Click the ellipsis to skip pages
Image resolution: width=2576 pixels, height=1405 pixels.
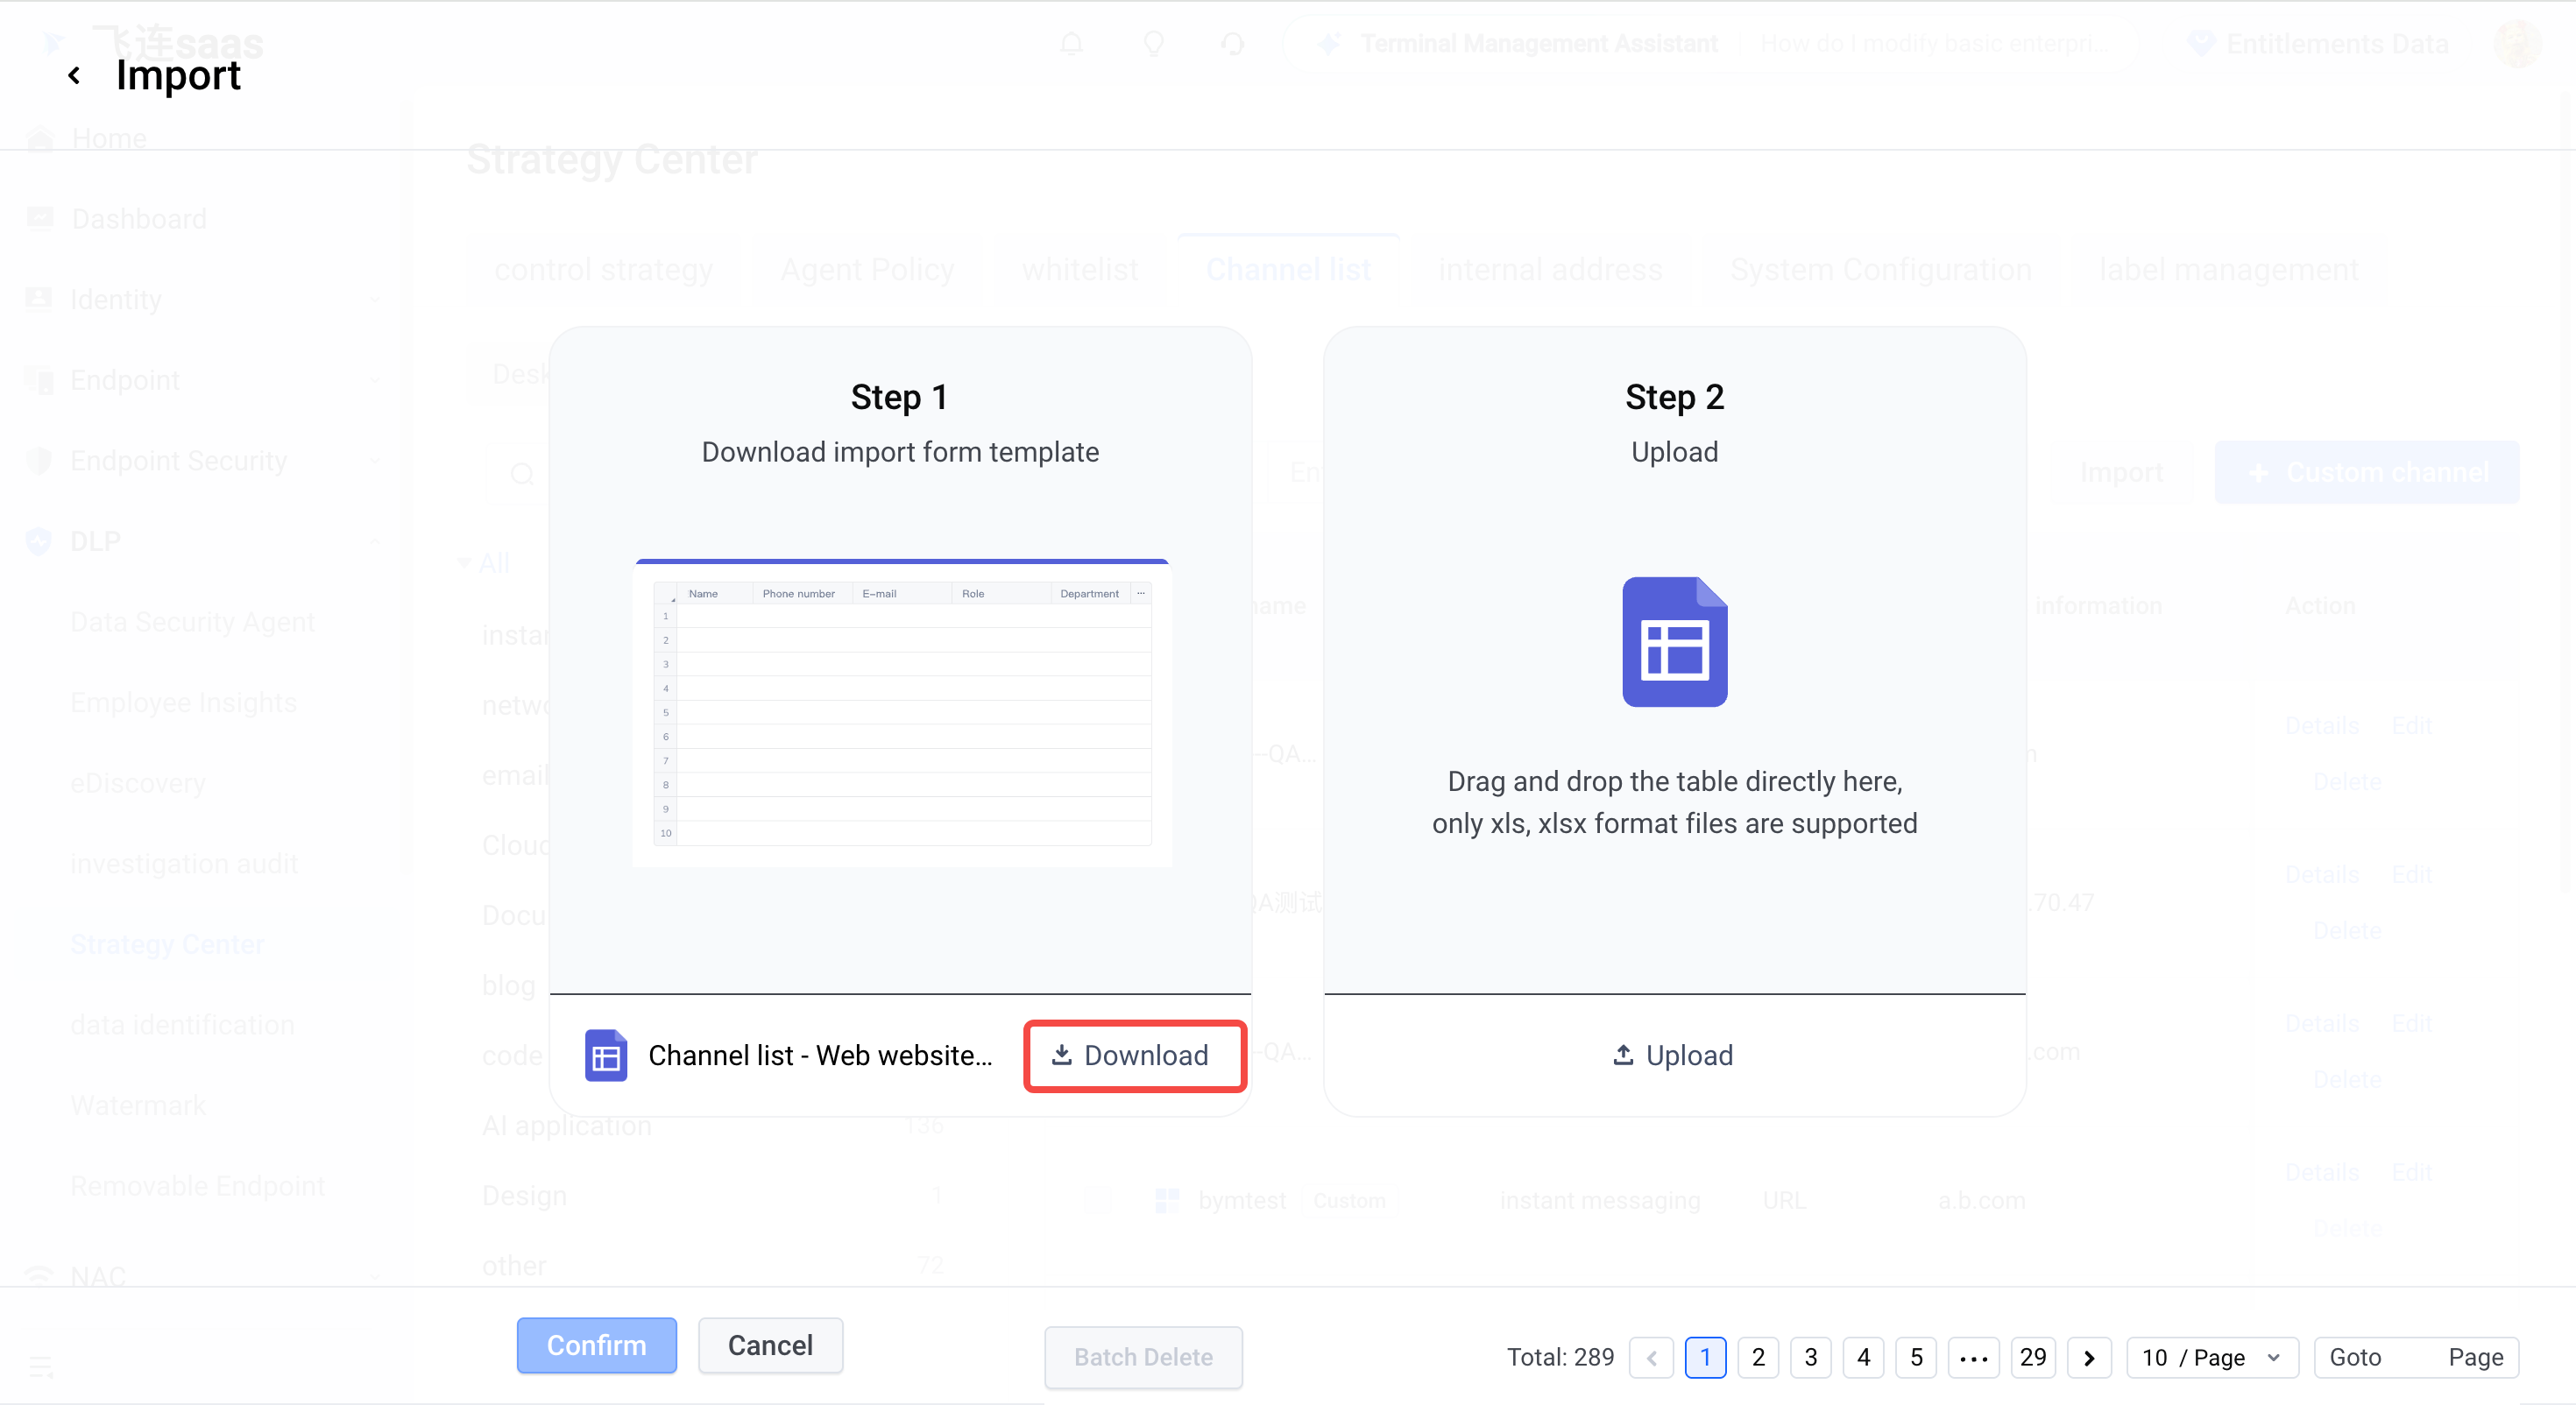[1973, 1358]
